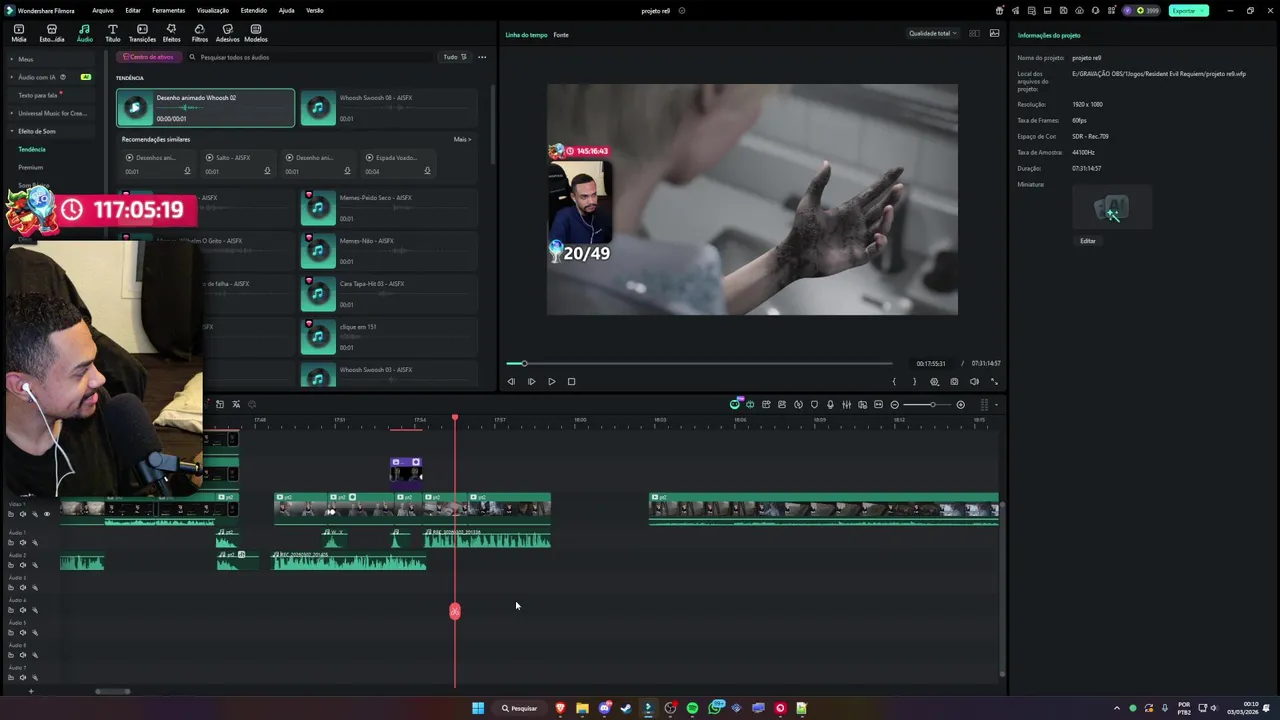1280x720 pixels.
Task: Open the Modelos tab
Action: coord(256,33)
